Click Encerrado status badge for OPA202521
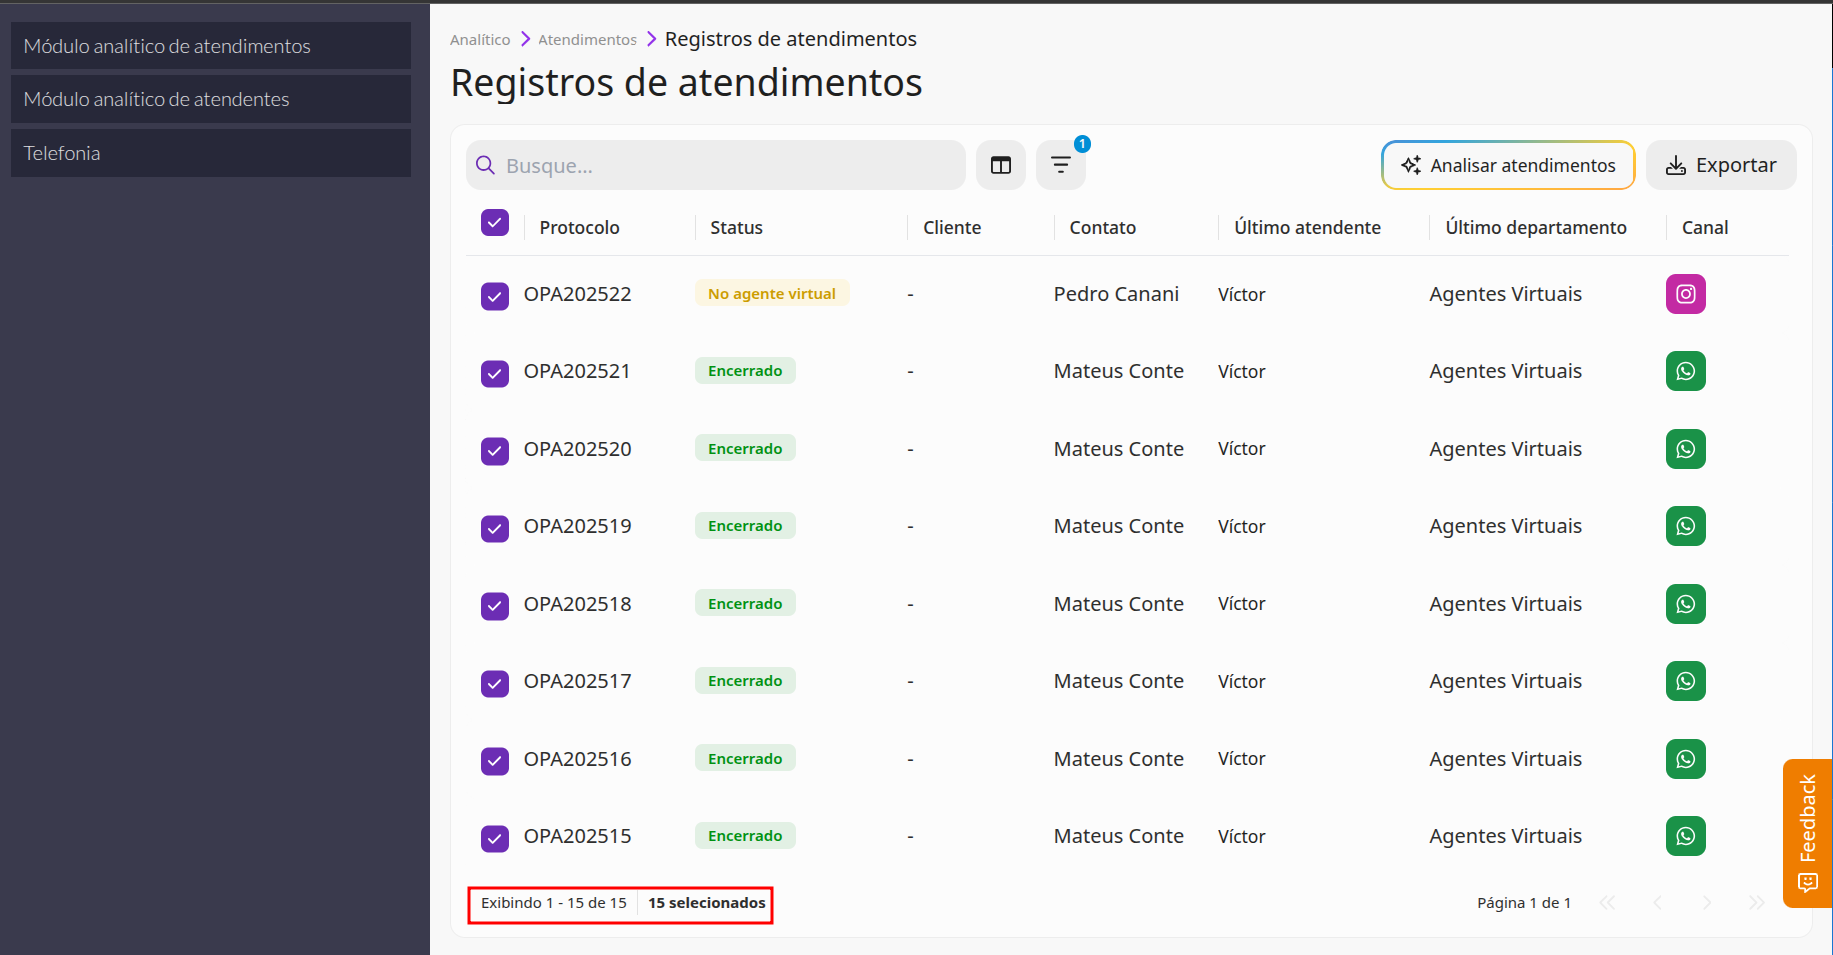The width and height of the screenshot is (1833, 955). (745, 371)
